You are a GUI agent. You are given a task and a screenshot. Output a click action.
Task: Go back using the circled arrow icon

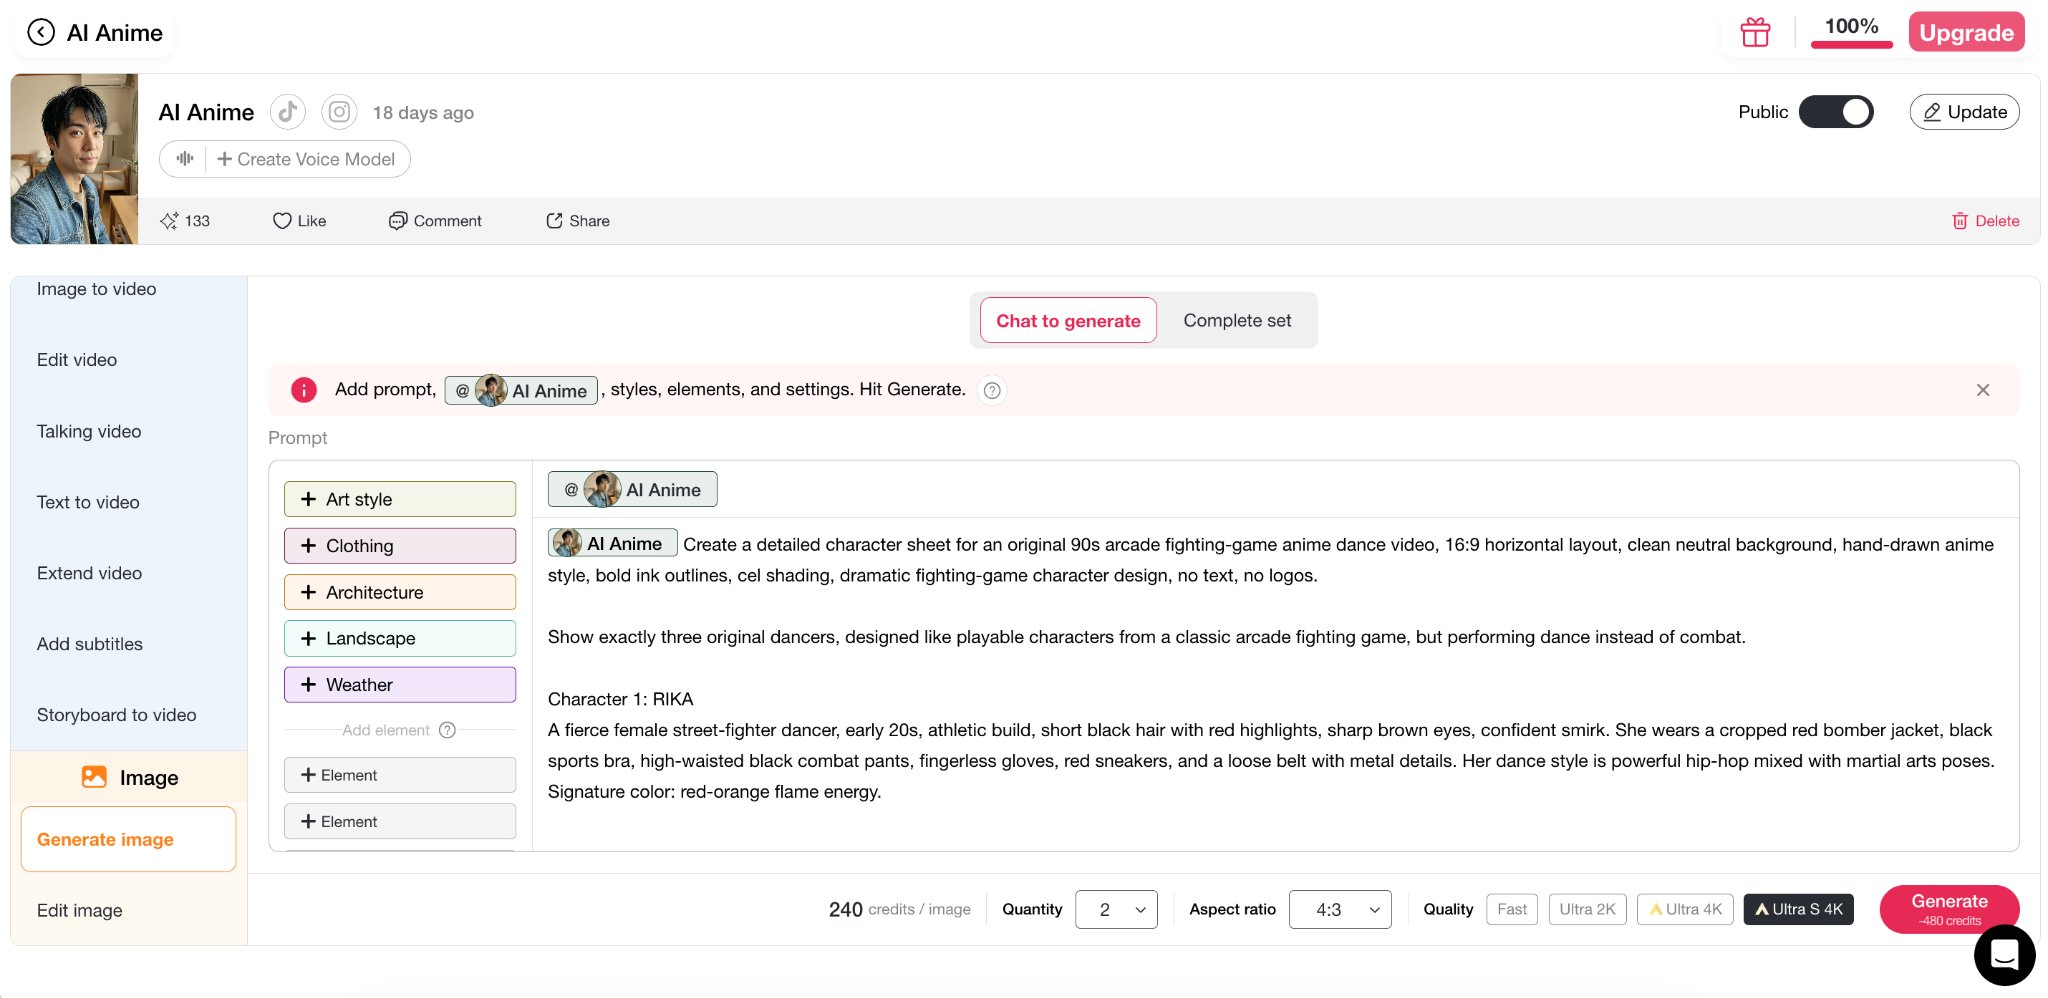[41, 33]
